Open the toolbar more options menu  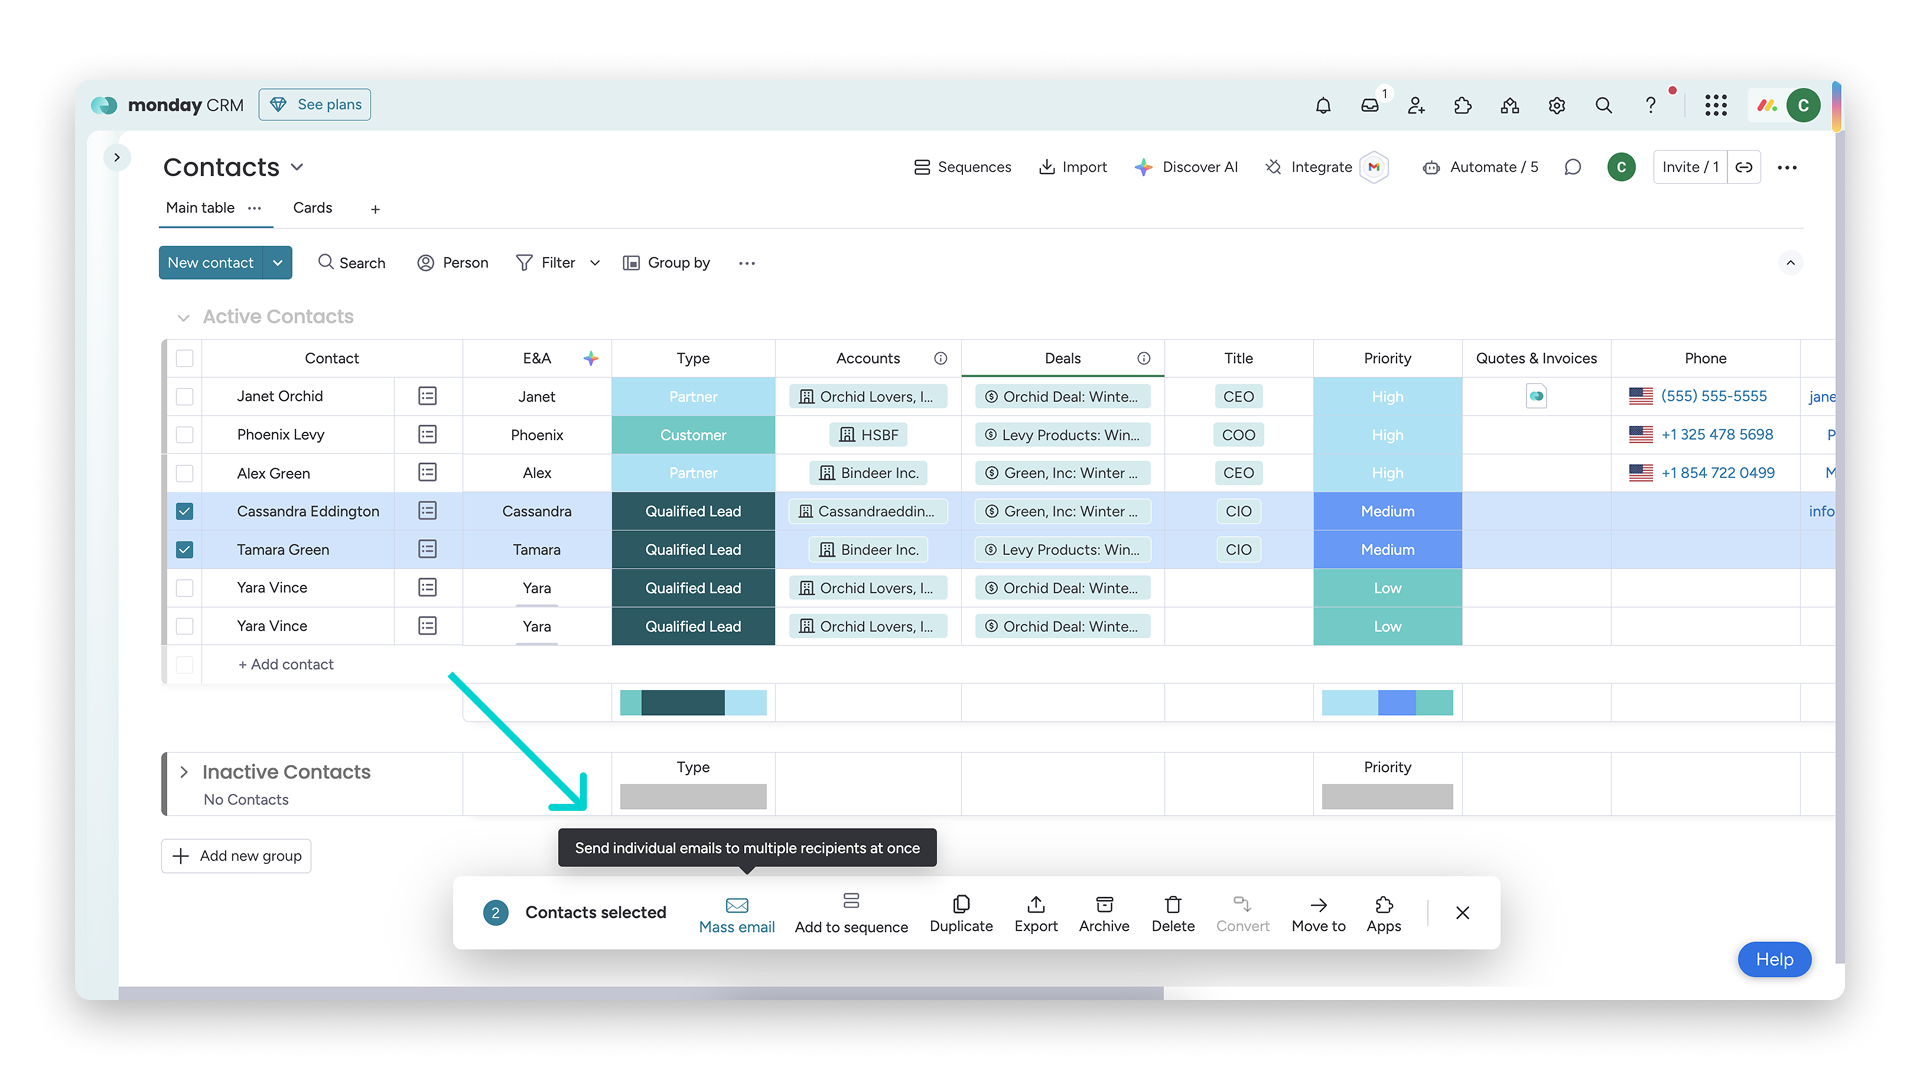click(747, 263)
